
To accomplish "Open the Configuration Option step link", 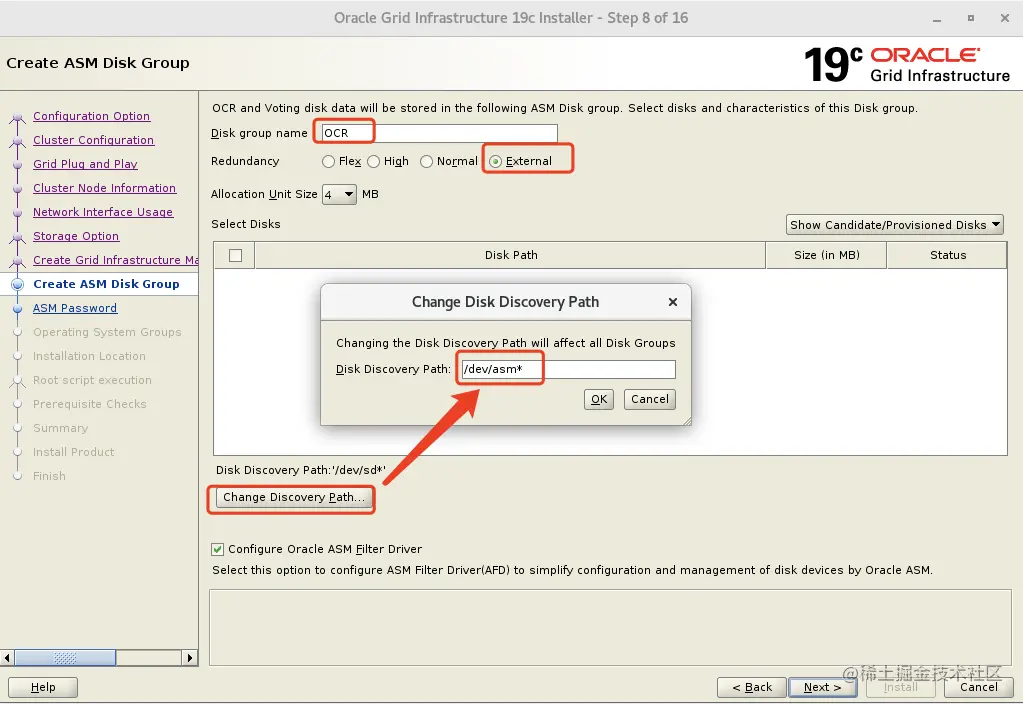I will pyautogui.click(x=91, y=116).
